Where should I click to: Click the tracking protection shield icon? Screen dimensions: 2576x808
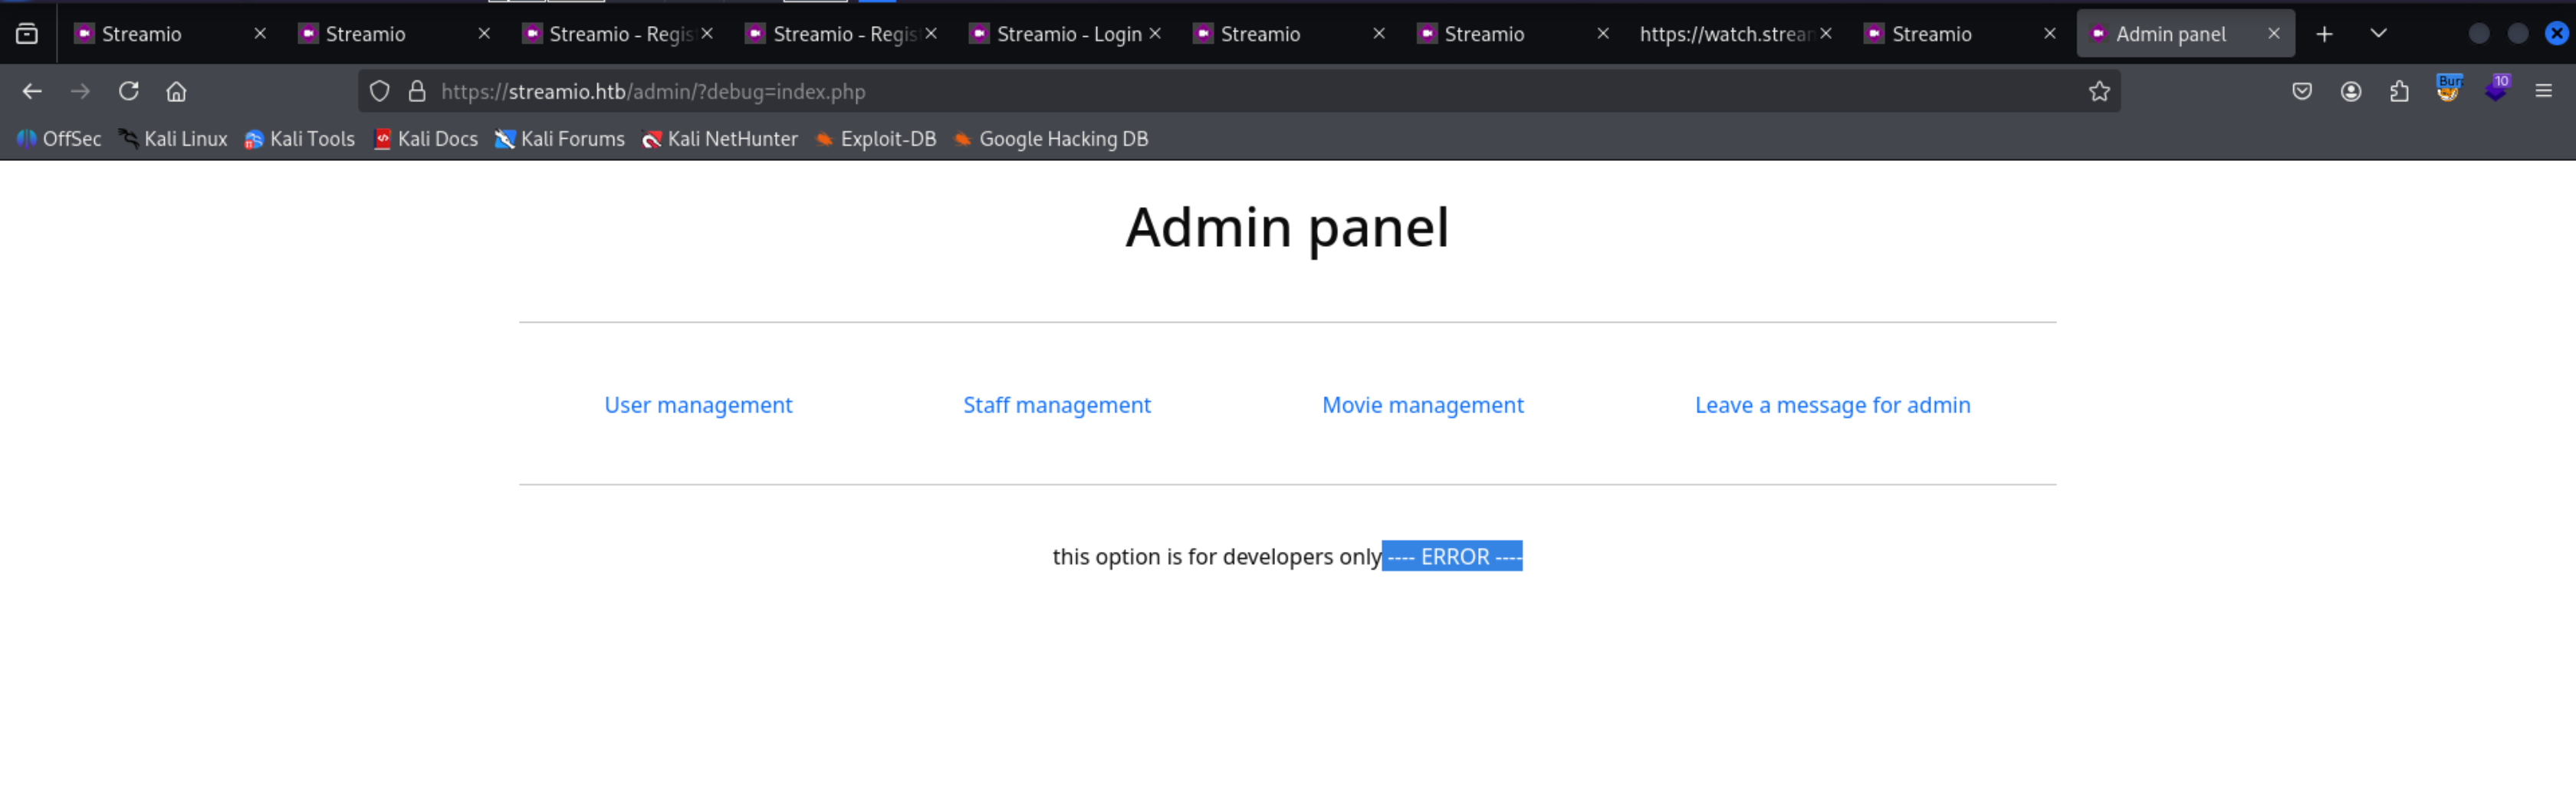tap(380, 92)
